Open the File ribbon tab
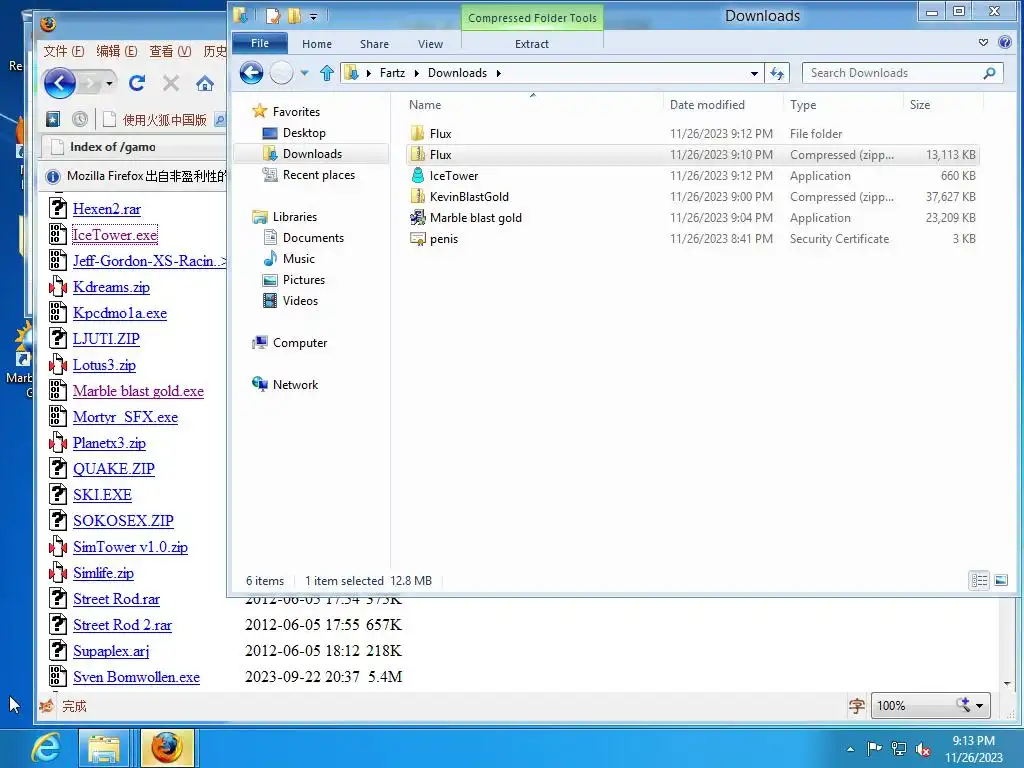This screenshot has height=768, width=1024. pyautogui.click(x=260, y=43)
